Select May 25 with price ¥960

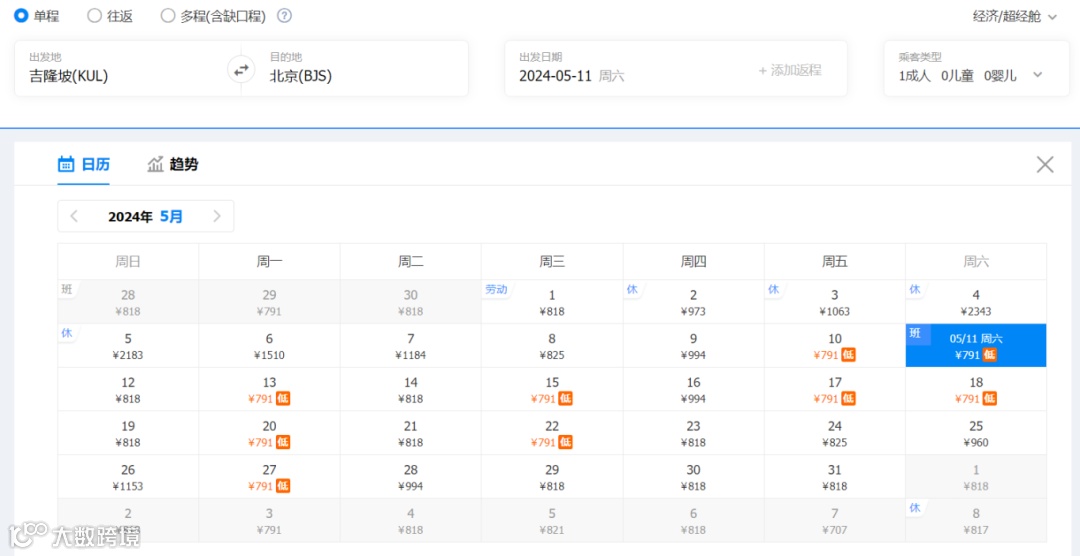click(x=976, y=433)
